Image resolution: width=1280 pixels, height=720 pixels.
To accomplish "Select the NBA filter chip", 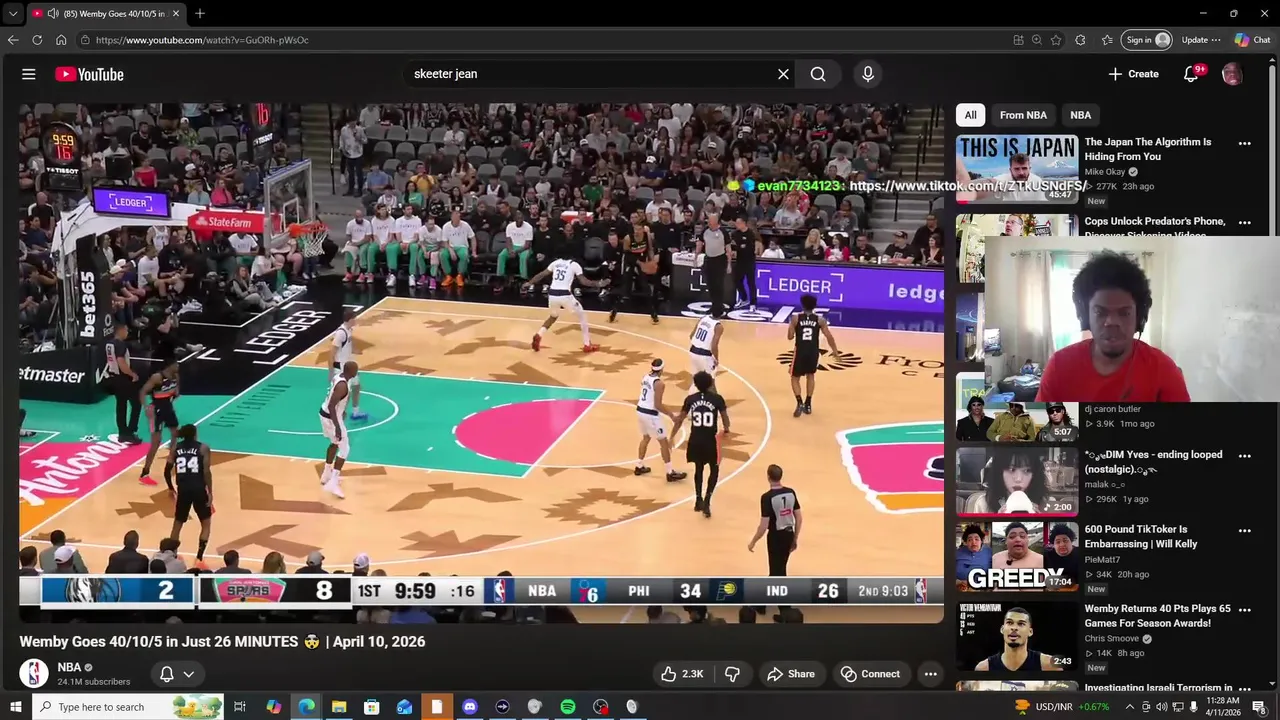I will pyautogui.click(x=1080, y=115).
